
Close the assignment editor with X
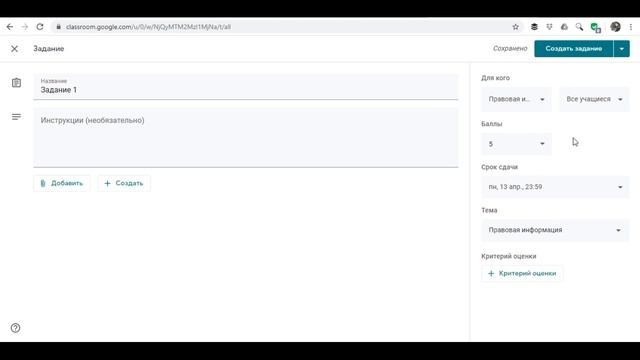tap(14, 49)
